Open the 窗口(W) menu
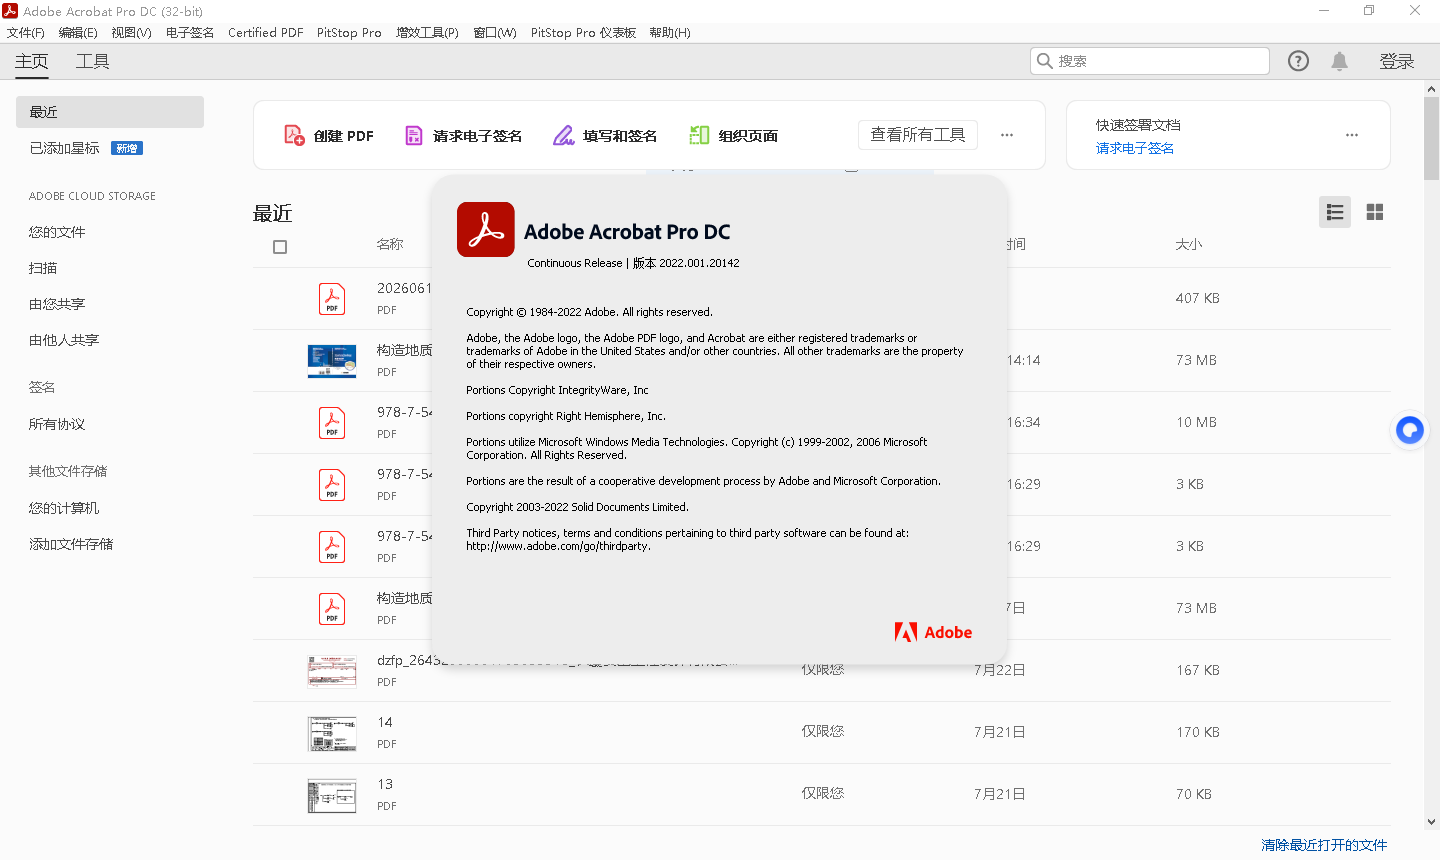The height and width of the screenshot is (860, 1440). point(495,33)
